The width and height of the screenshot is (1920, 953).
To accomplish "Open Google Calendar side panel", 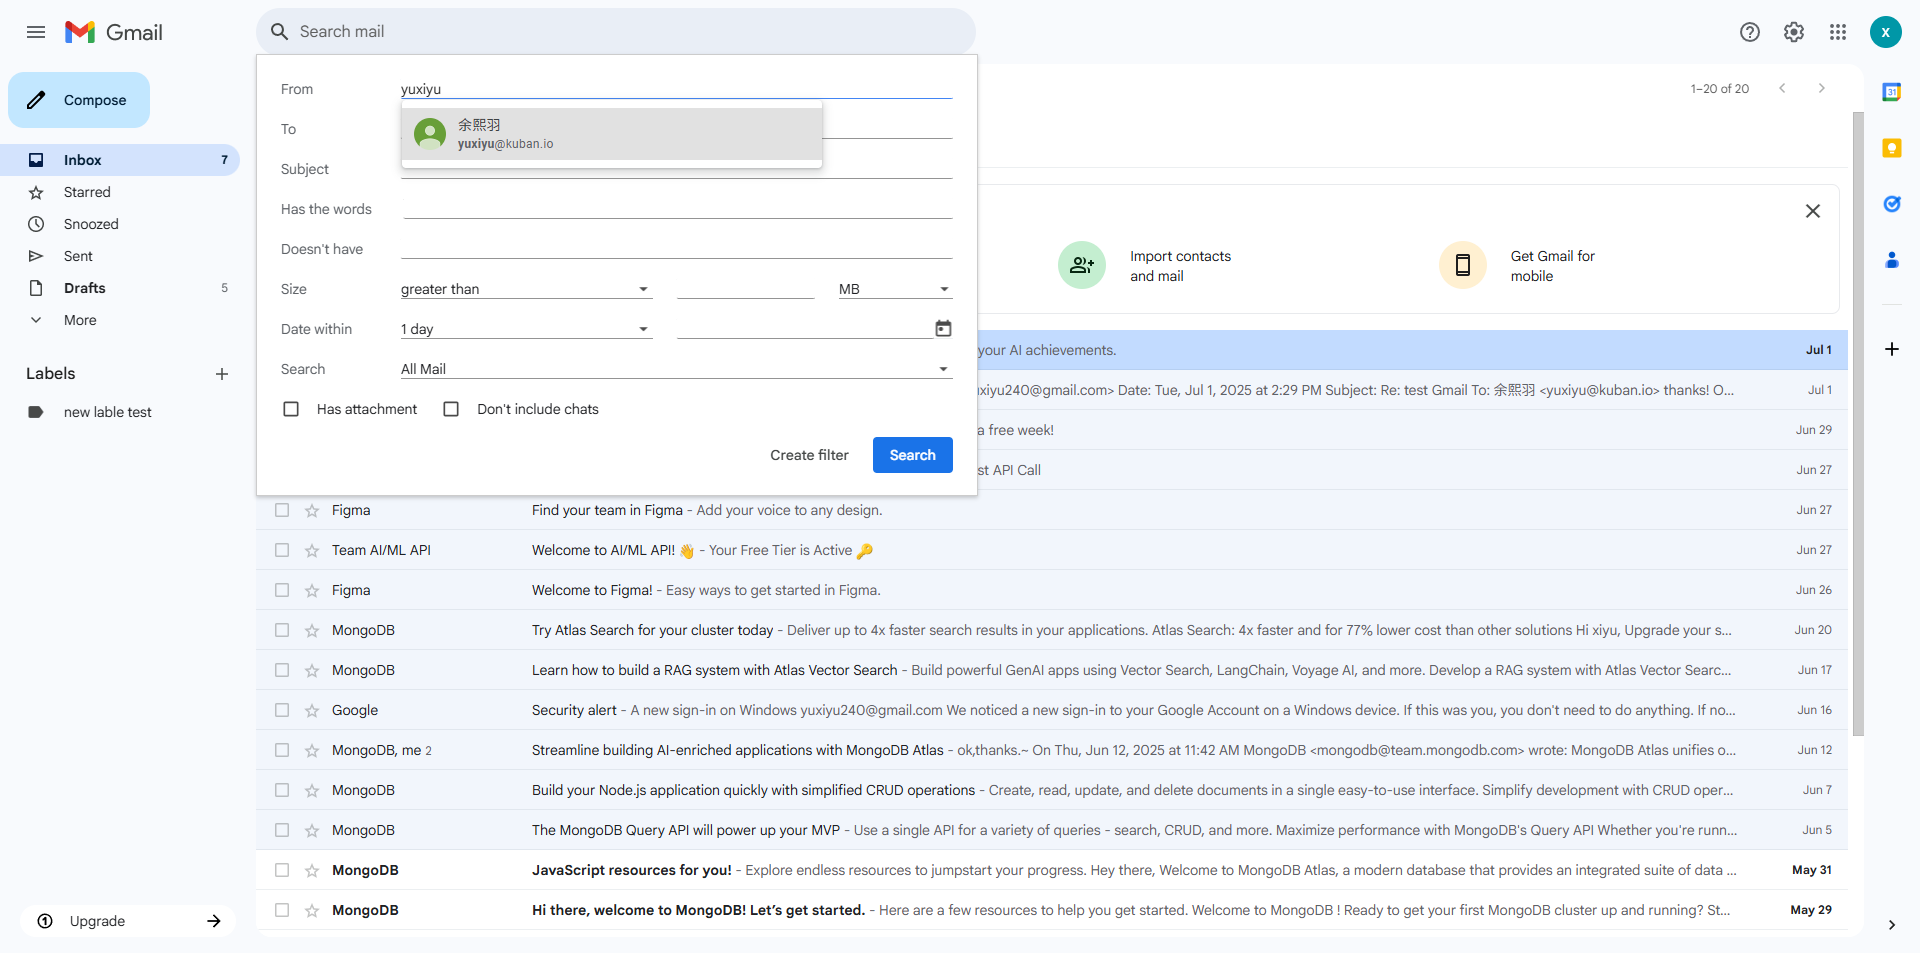I will 1892,92.
